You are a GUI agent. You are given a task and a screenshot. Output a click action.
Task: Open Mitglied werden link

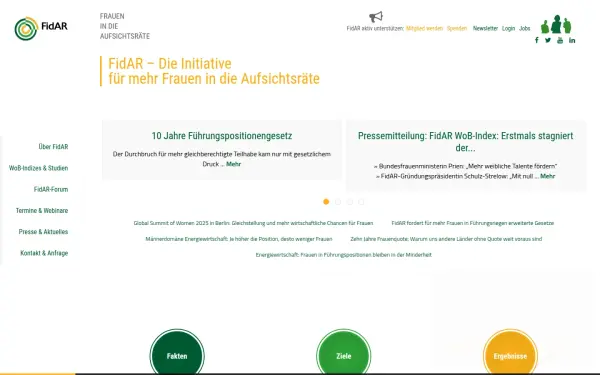pyautogui.click(x=424, y=28)
